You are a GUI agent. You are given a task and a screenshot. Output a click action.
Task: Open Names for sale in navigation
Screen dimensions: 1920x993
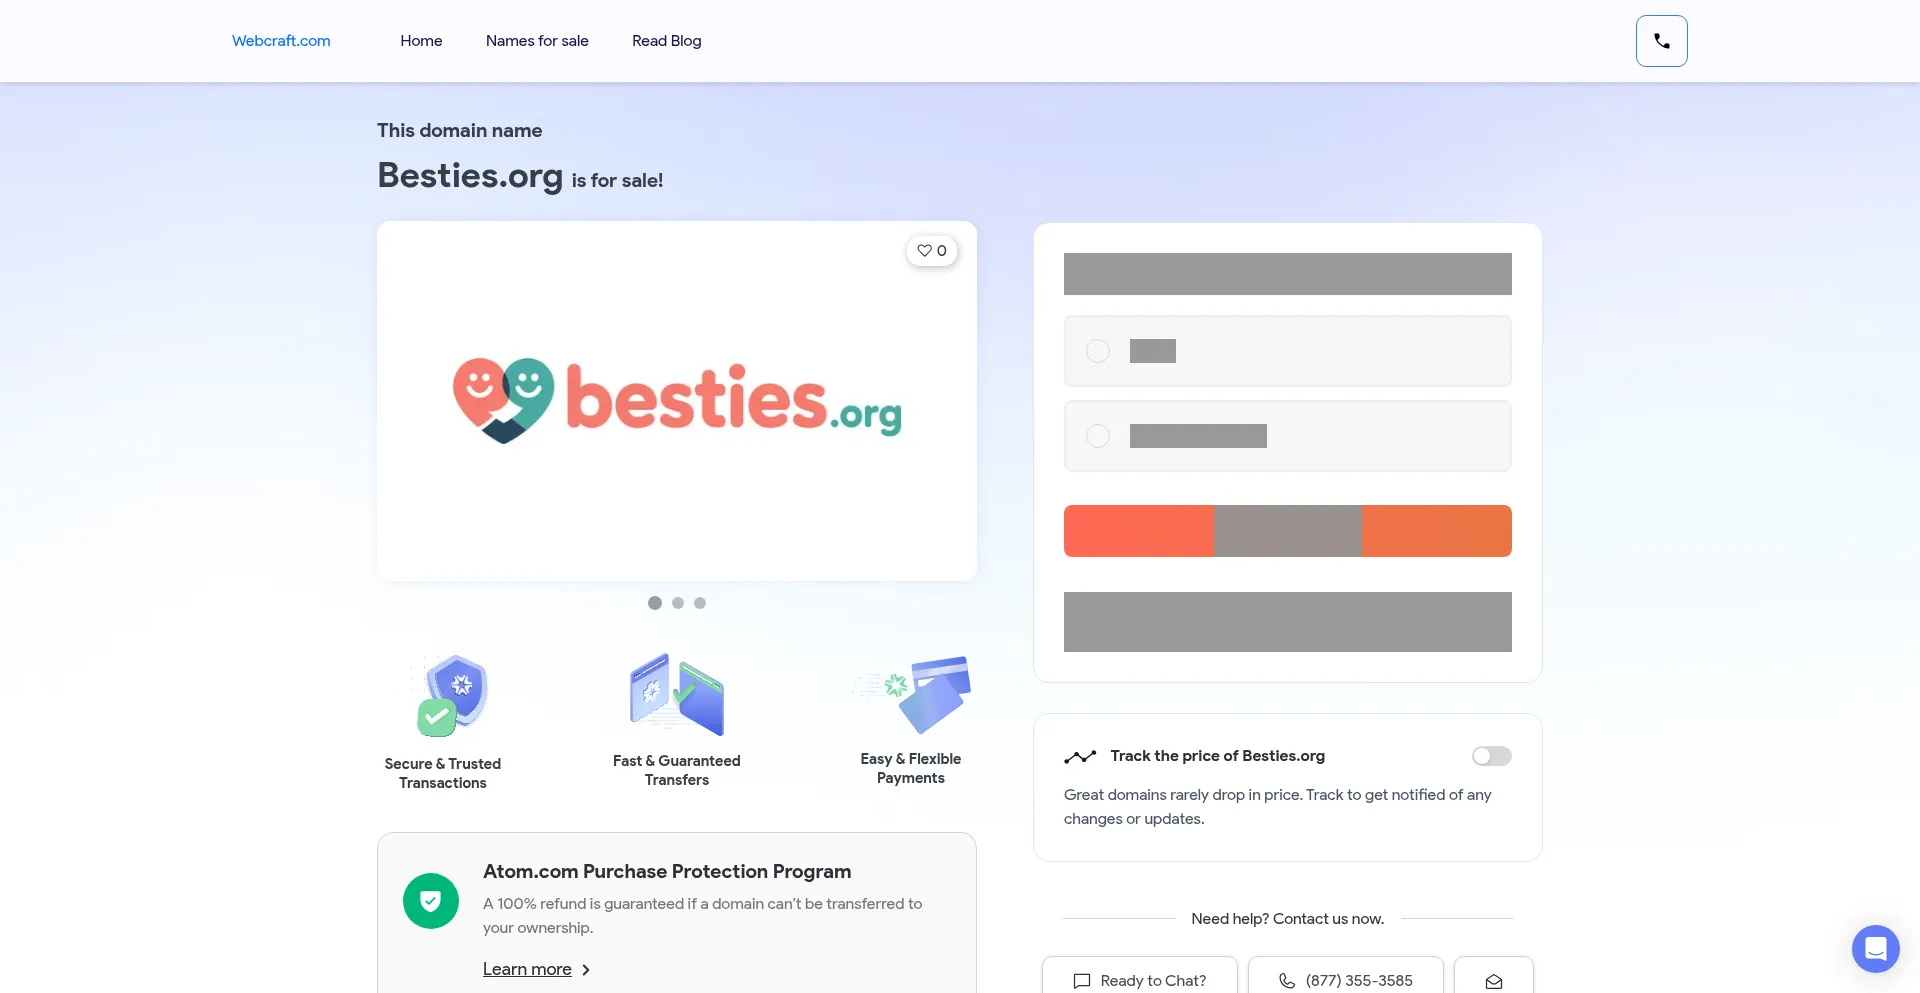pos(537,41)
